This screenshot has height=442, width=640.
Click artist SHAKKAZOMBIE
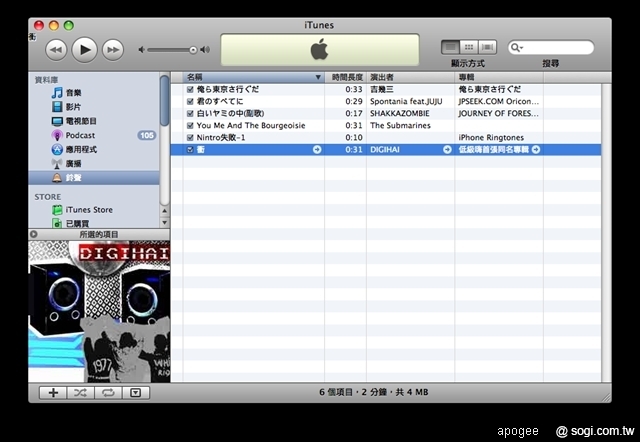point(400,113)
